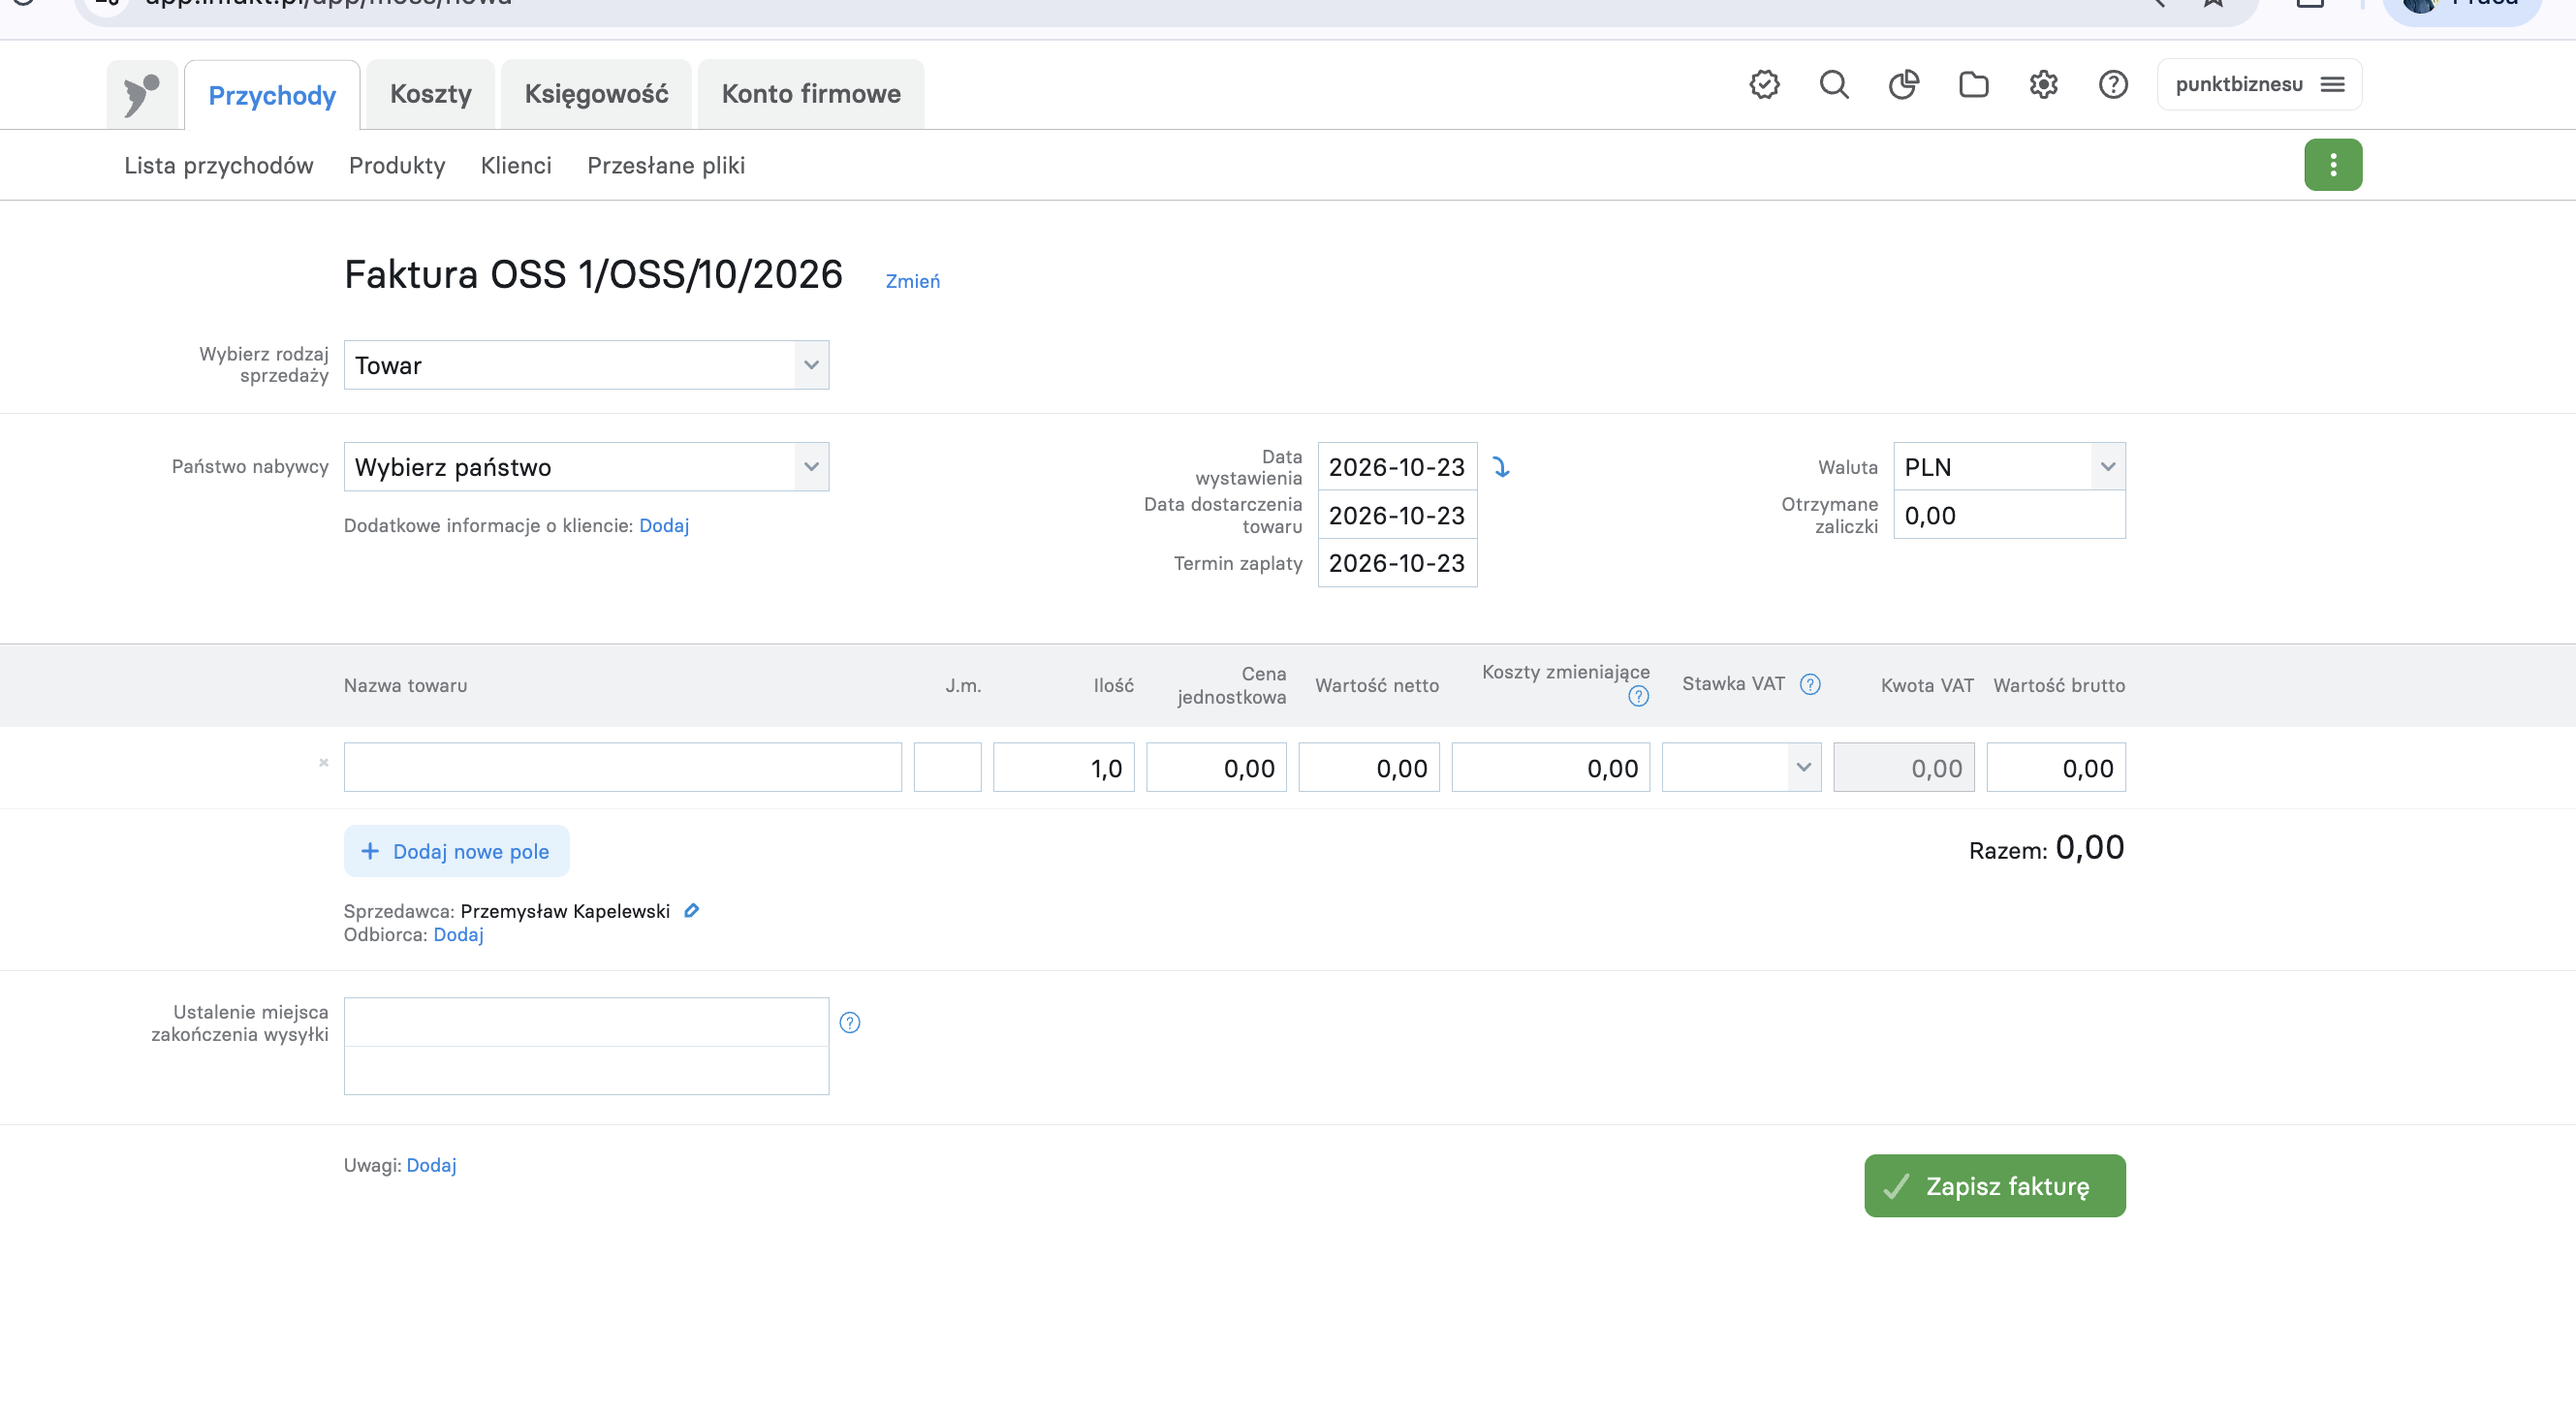Edit seller Przemysław Kapelewski pencil icon

691,911
